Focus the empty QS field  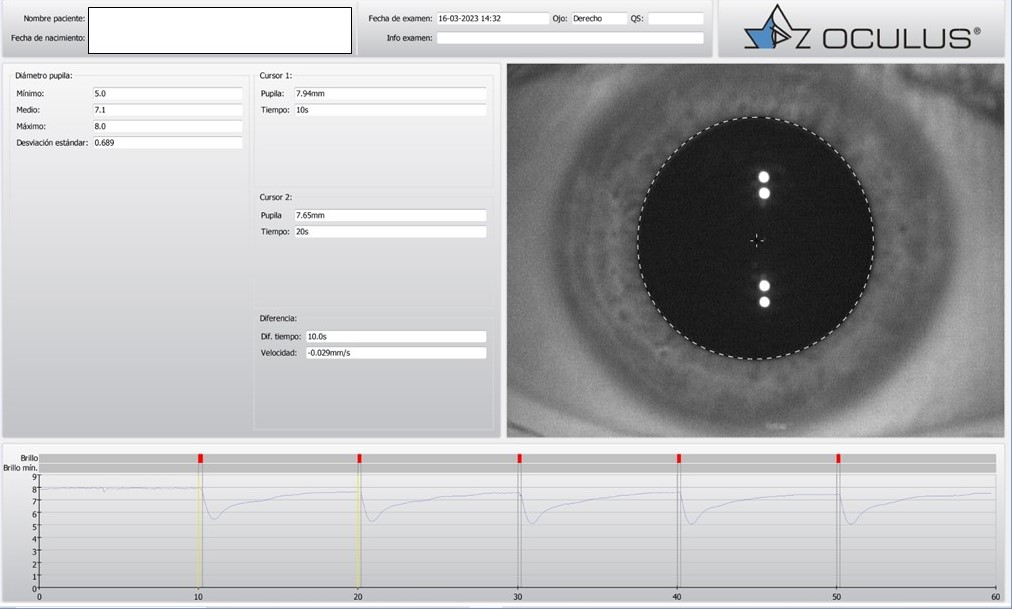pyautogui.click(x=675, y=19)
